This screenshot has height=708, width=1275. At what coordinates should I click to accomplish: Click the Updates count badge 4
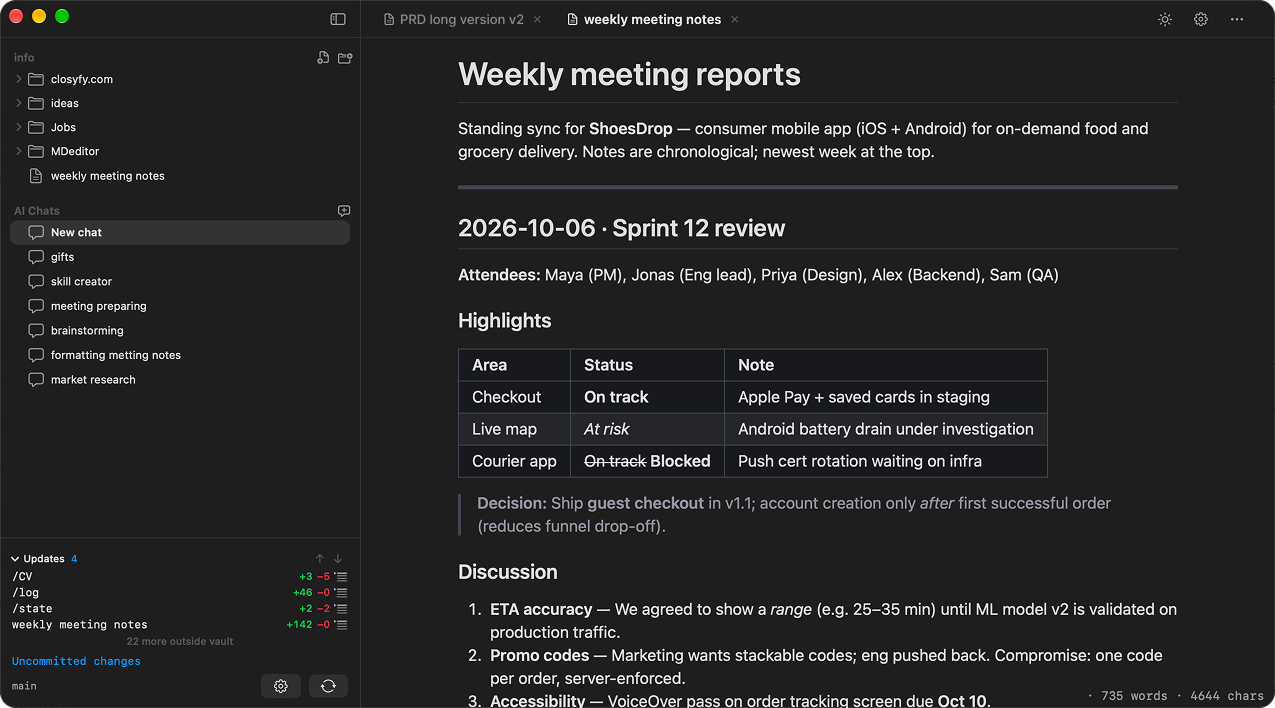pyautogui.click(x=74, y=559)
